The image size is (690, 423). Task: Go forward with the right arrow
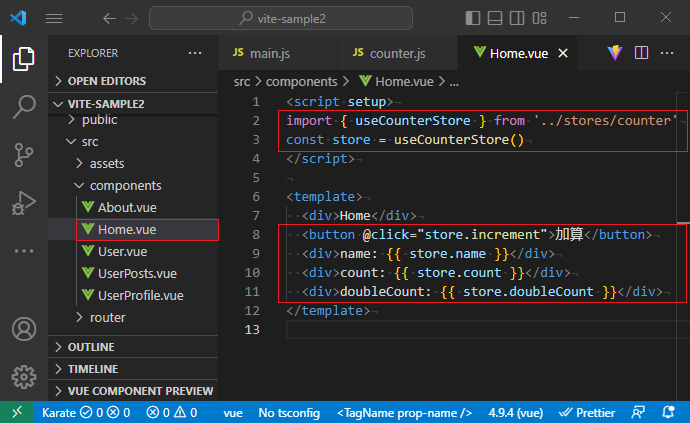[x=131, y=18]
